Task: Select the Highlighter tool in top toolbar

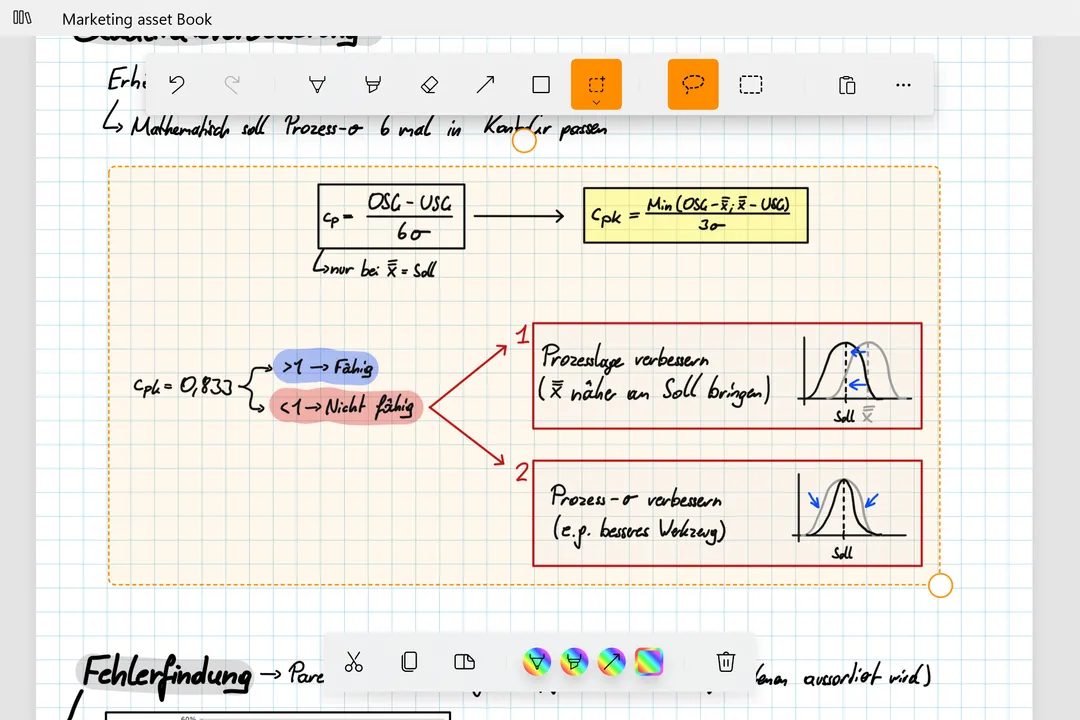Action: click(x=373, y=85)
